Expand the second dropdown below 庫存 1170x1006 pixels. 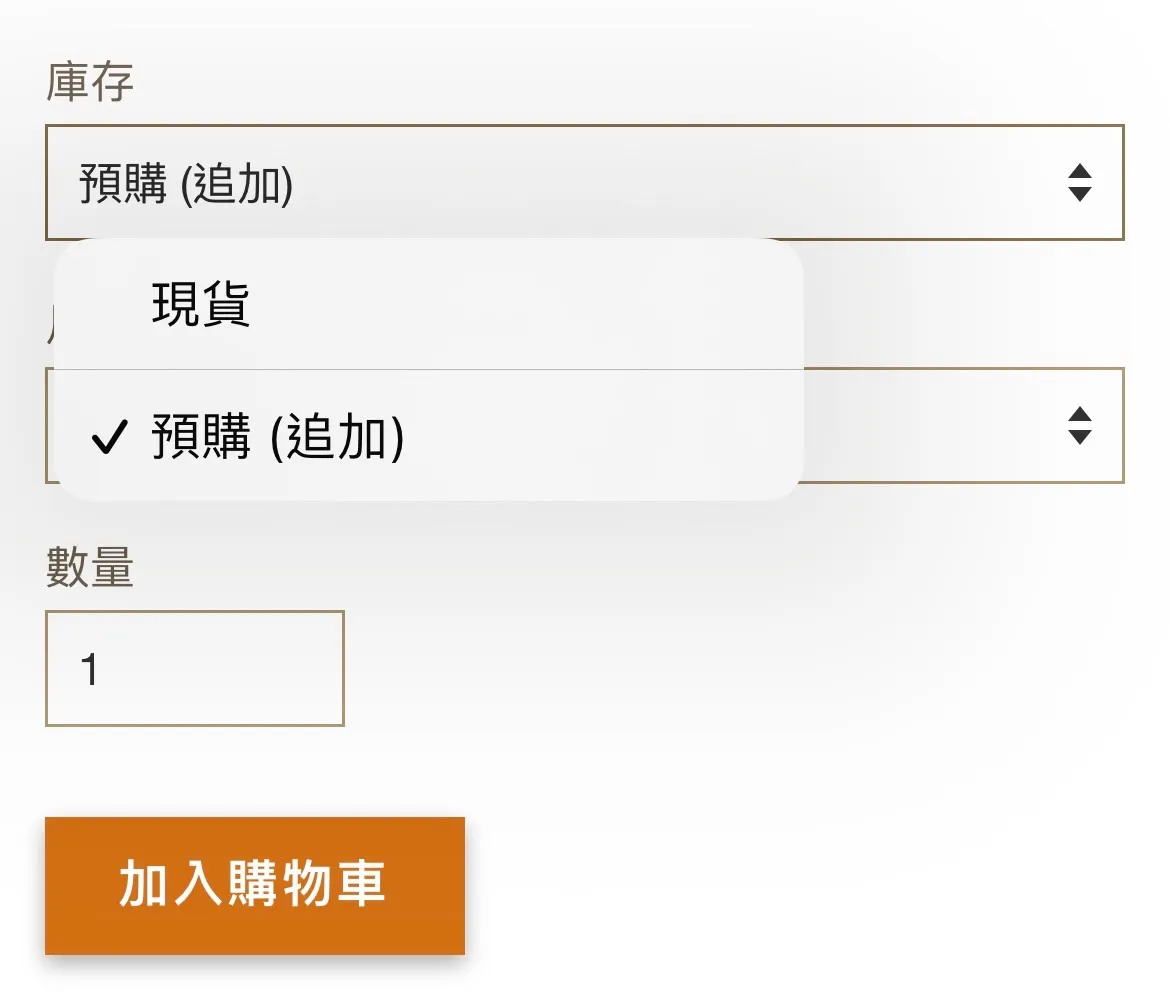pos(960,426)
